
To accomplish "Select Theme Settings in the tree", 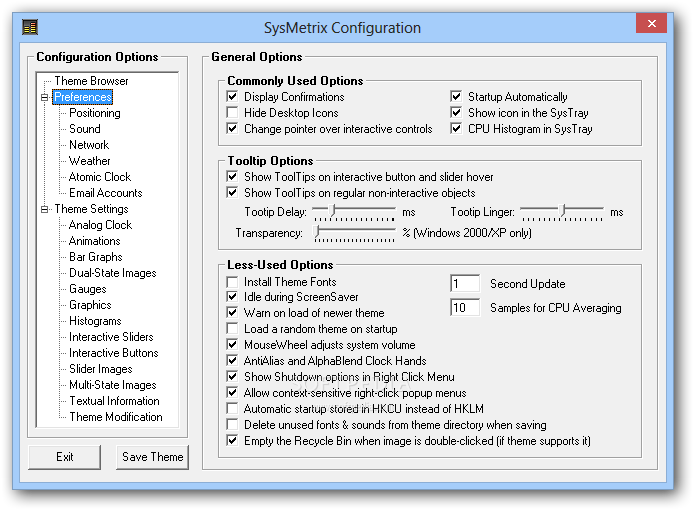I will pyautogui.click(x=91, y=209).
